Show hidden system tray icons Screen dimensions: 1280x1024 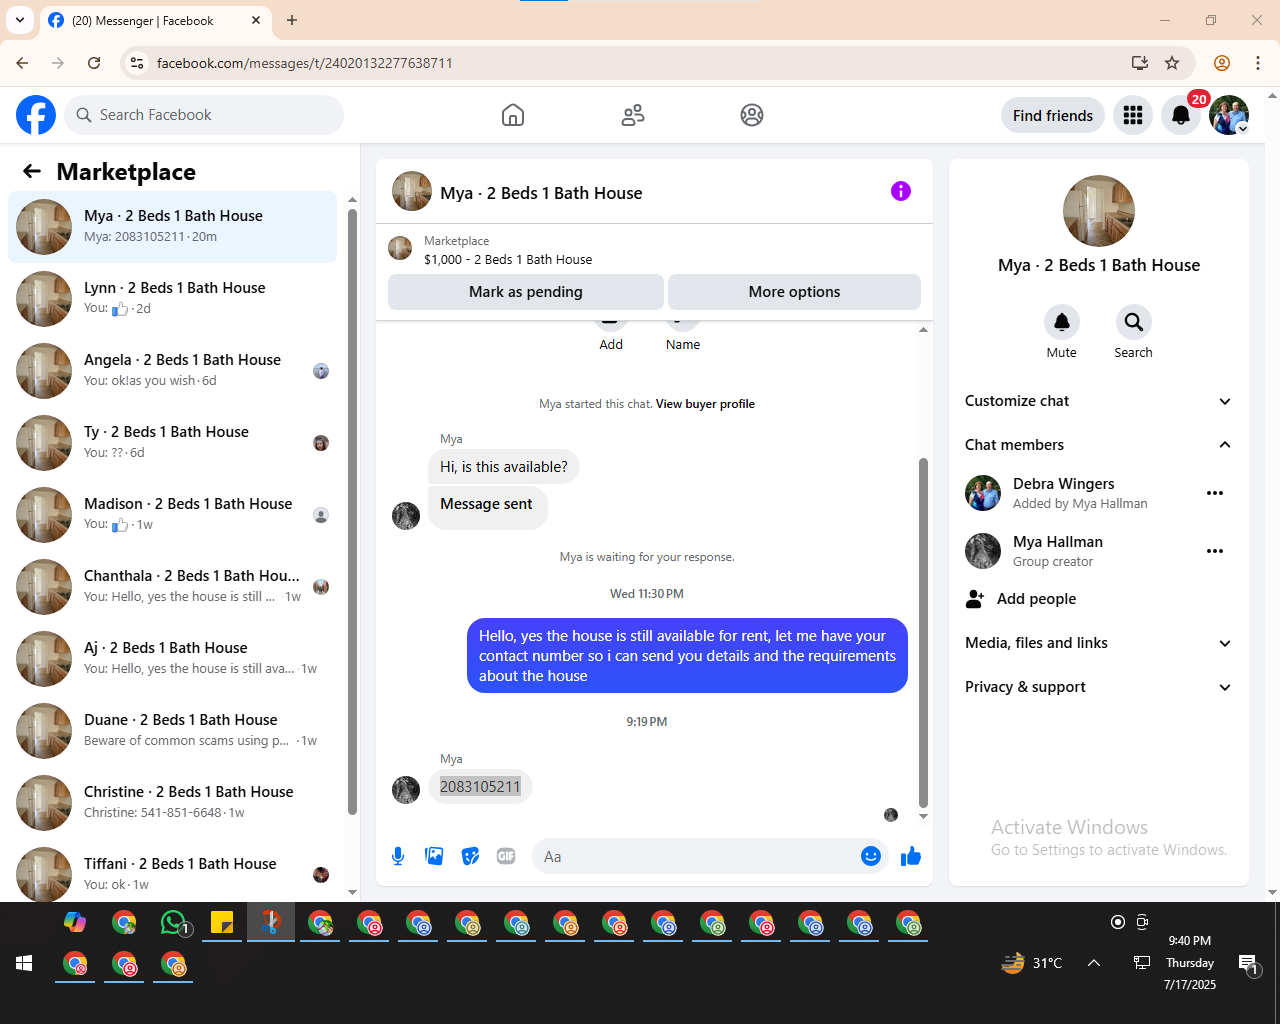click(x=1094, y=963)
